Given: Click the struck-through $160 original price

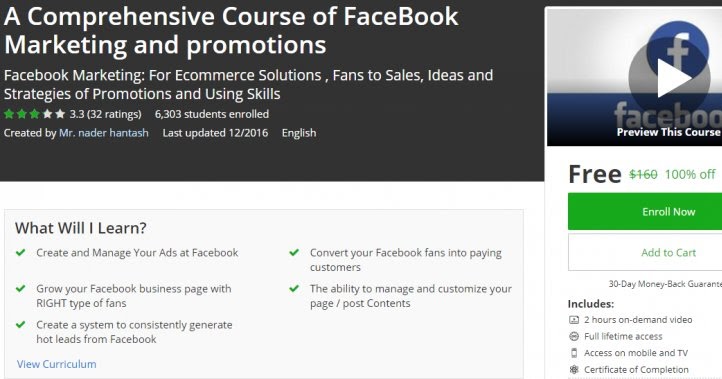Looking at the screenshot, I should click(643, 175).
